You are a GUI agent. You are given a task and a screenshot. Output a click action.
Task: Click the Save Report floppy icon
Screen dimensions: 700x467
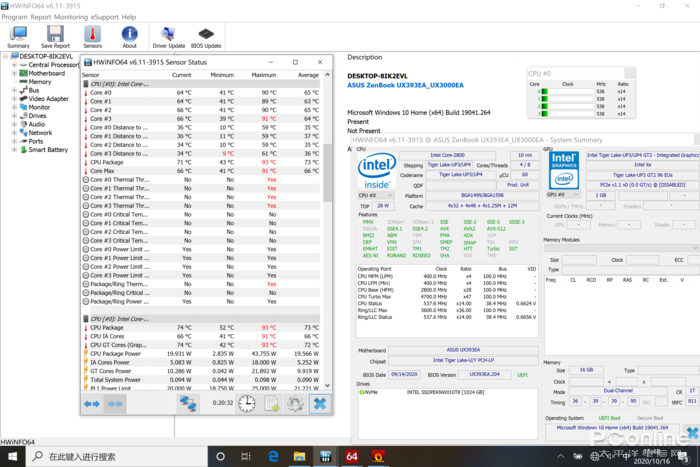click(55, 35)
